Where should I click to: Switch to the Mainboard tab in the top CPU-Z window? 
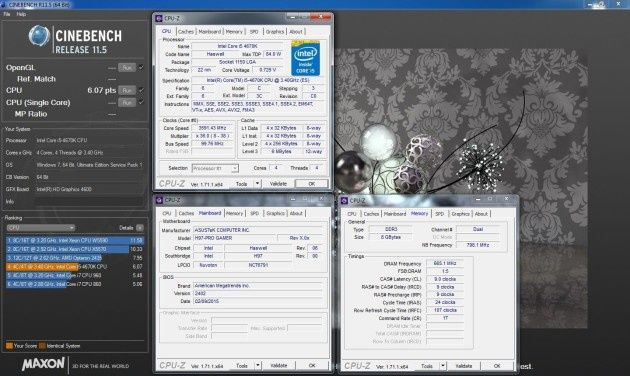[x=210, y=31]
